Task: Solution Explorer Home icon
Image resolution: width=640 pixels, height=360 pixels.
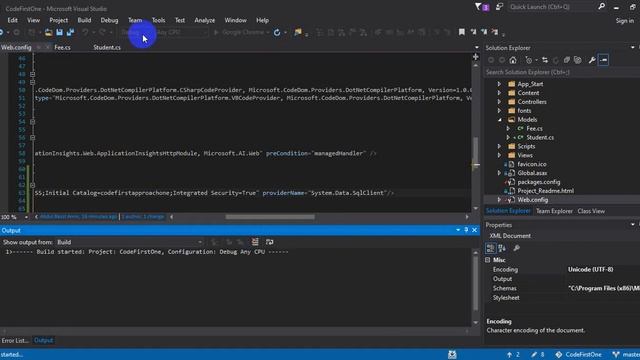Action: click(513, 60)
